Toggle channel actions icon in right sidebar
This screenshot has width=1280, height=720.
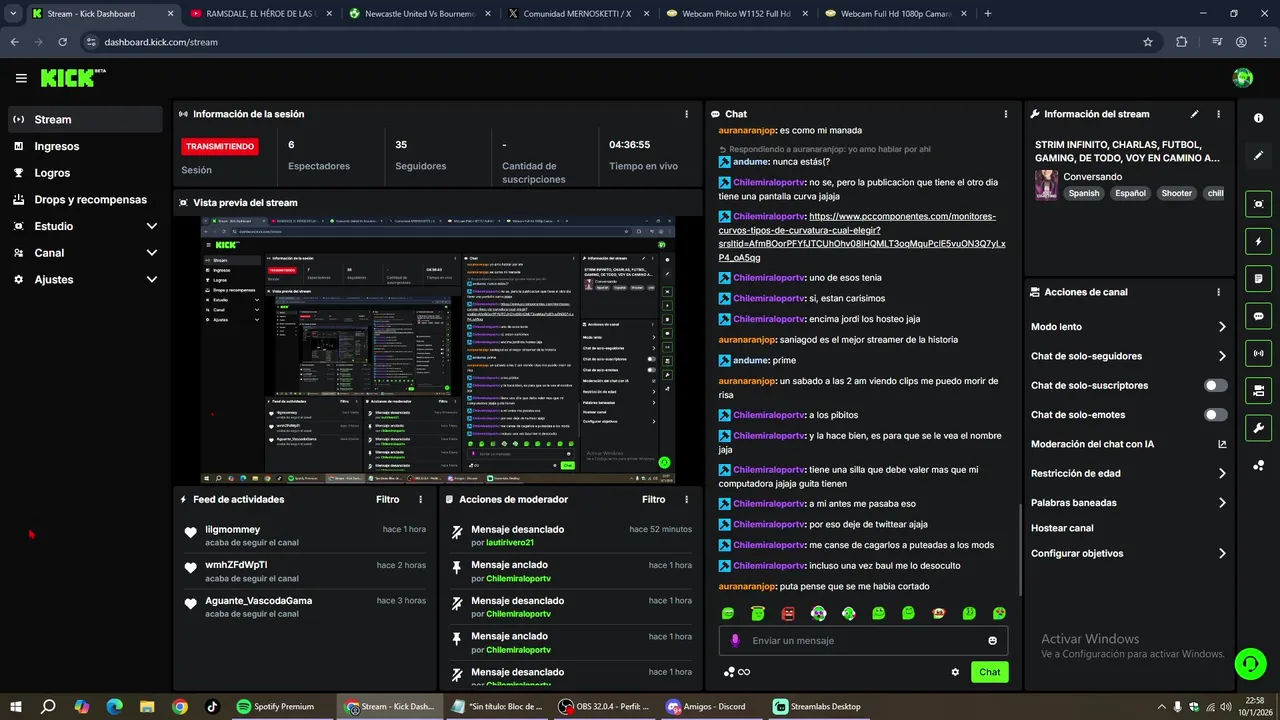[1258, 390]
